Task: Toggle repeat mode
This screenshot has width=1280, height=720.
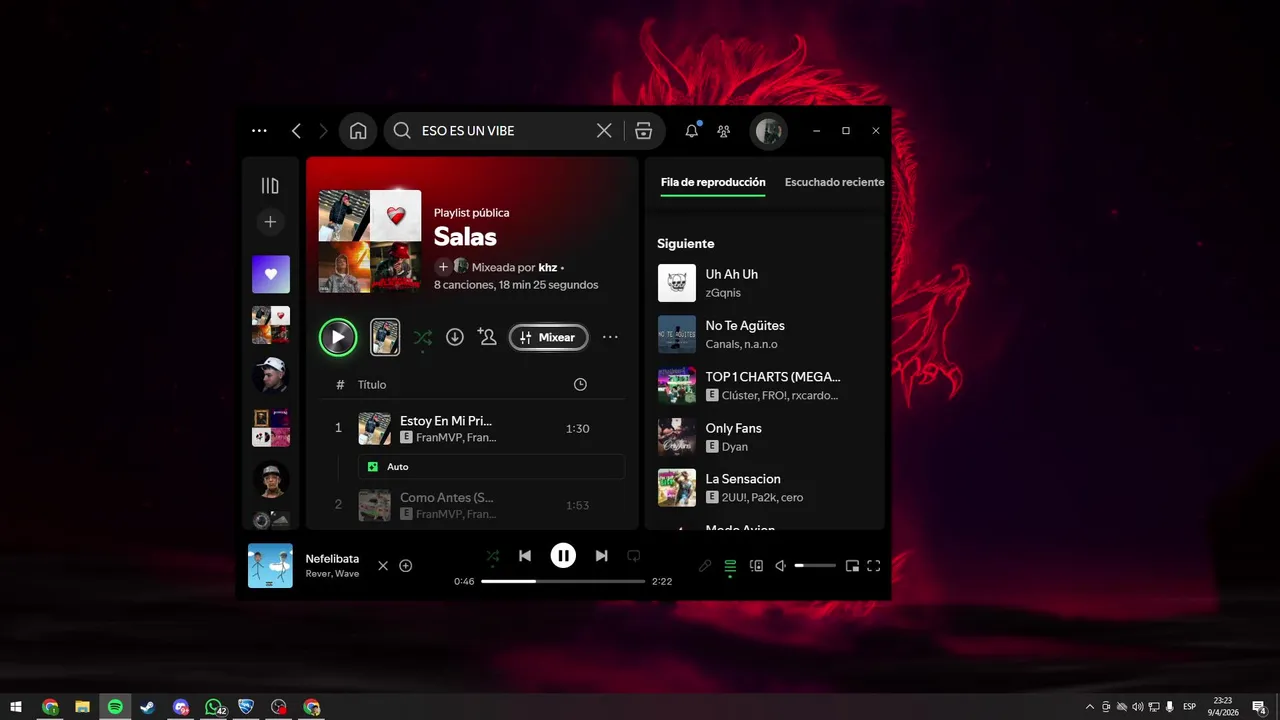Action: (x=633, y=556)
